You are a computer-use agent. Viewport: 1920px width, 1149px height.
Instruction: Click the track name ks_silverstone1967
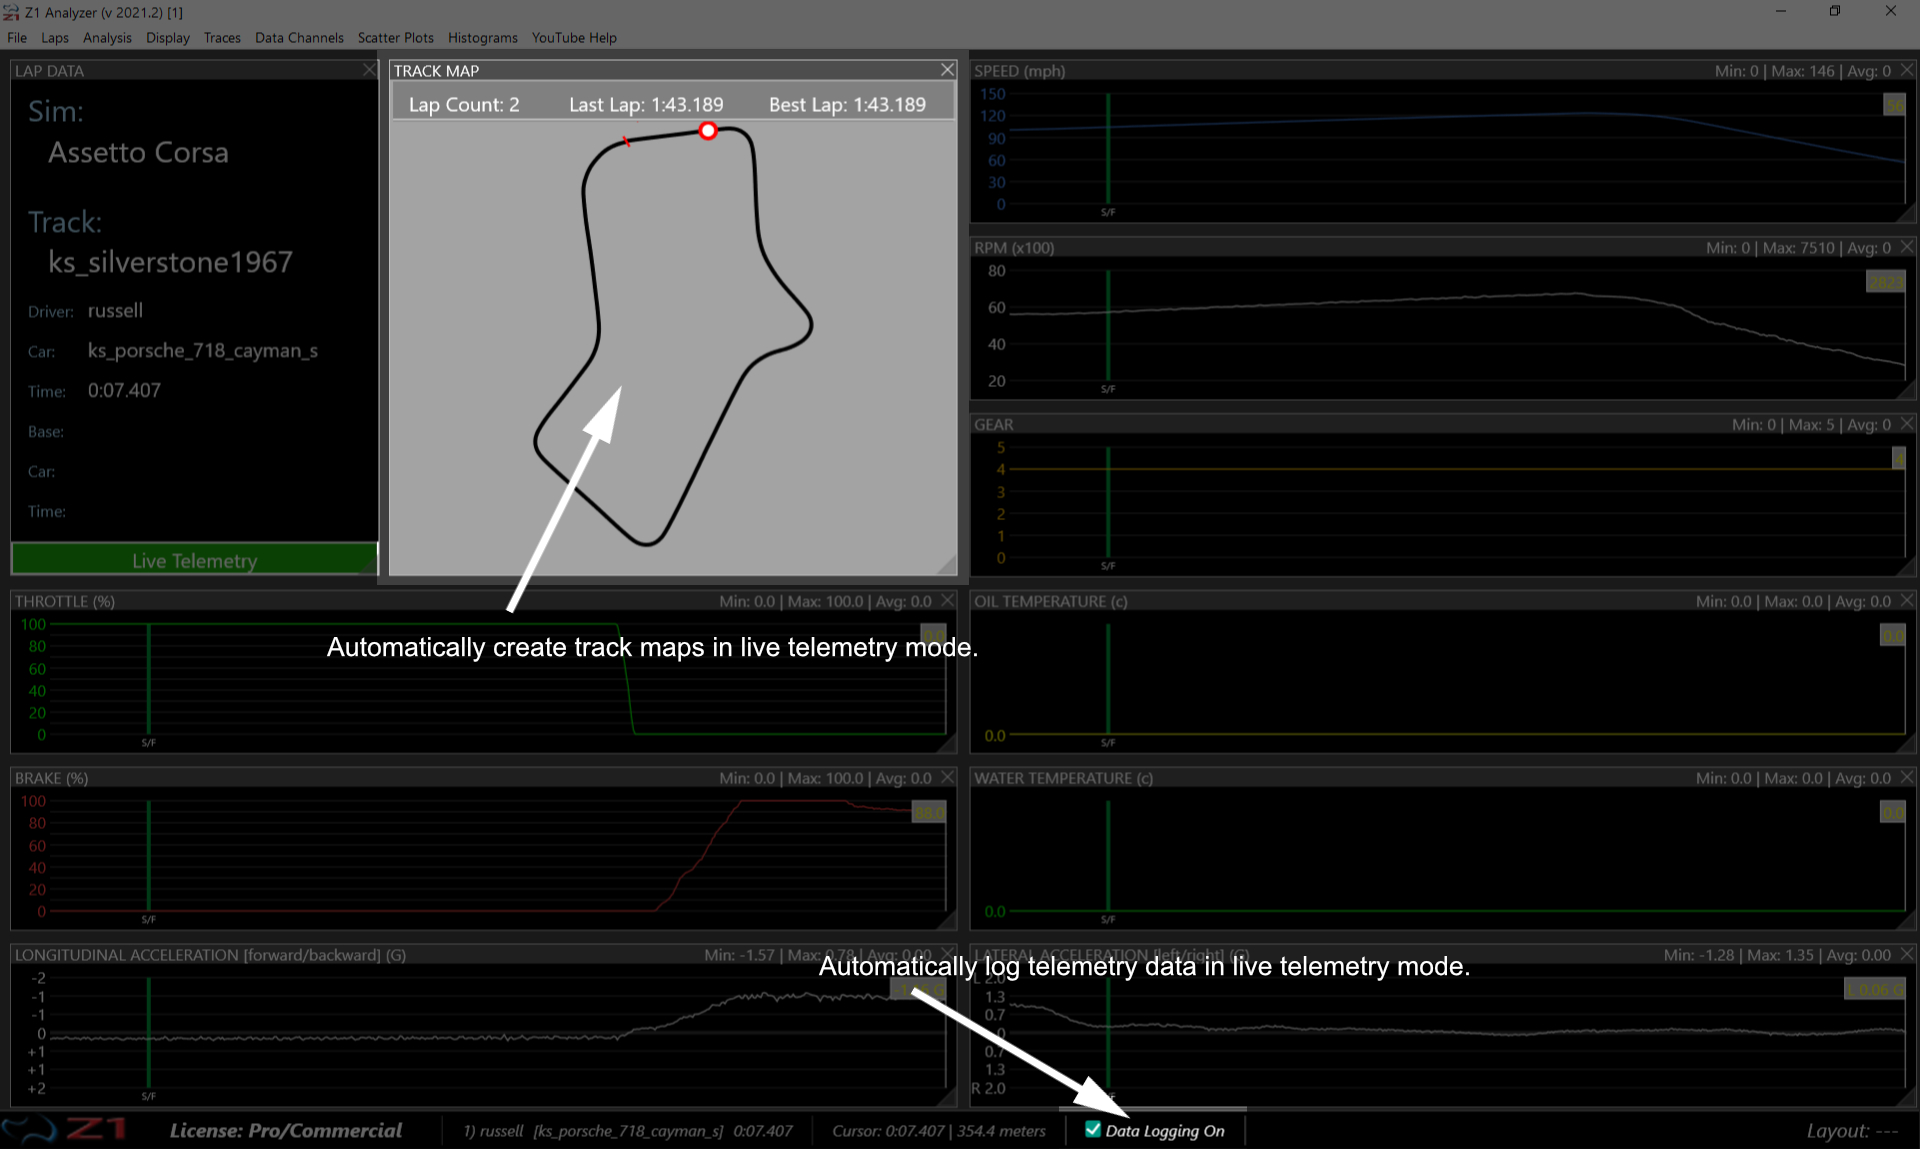(170, 262)
